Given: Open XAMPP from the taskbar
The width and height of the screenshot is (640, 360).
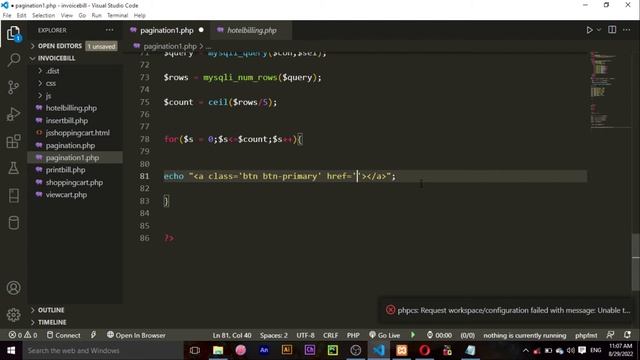Looking at the screenshot, I should point(402,350).
